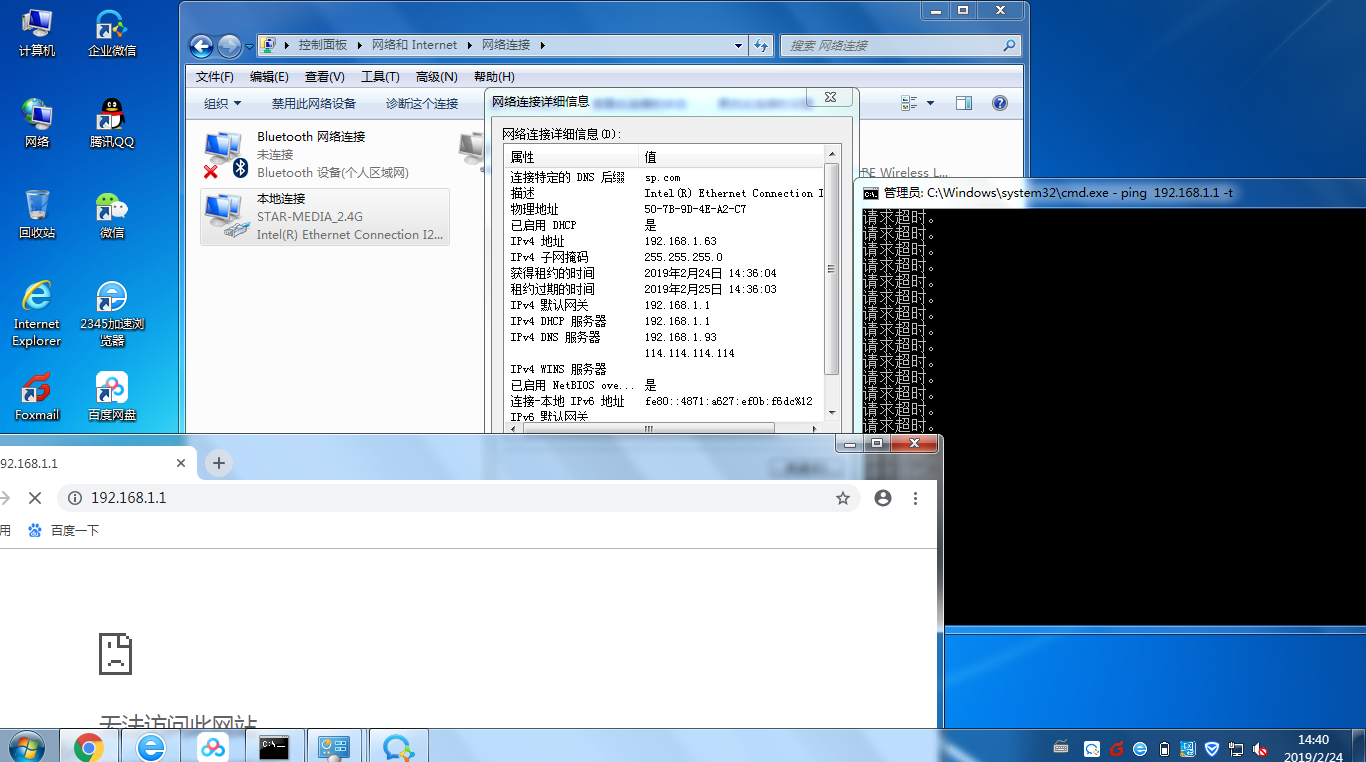Click the cmd.exe ping window title bar
The image size is (1366, 762).
point(1112,193)
